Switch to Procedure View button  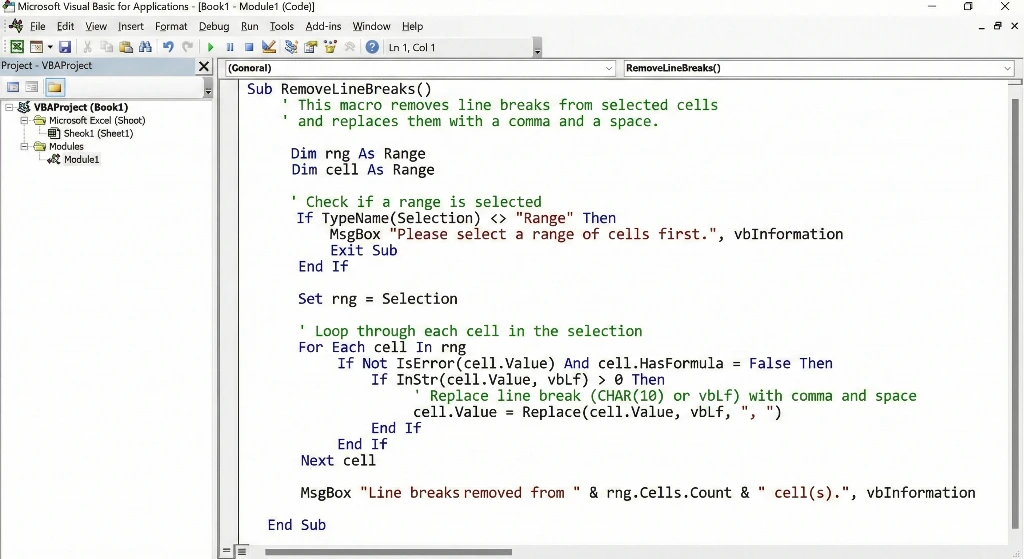click(x=227, y=551)
